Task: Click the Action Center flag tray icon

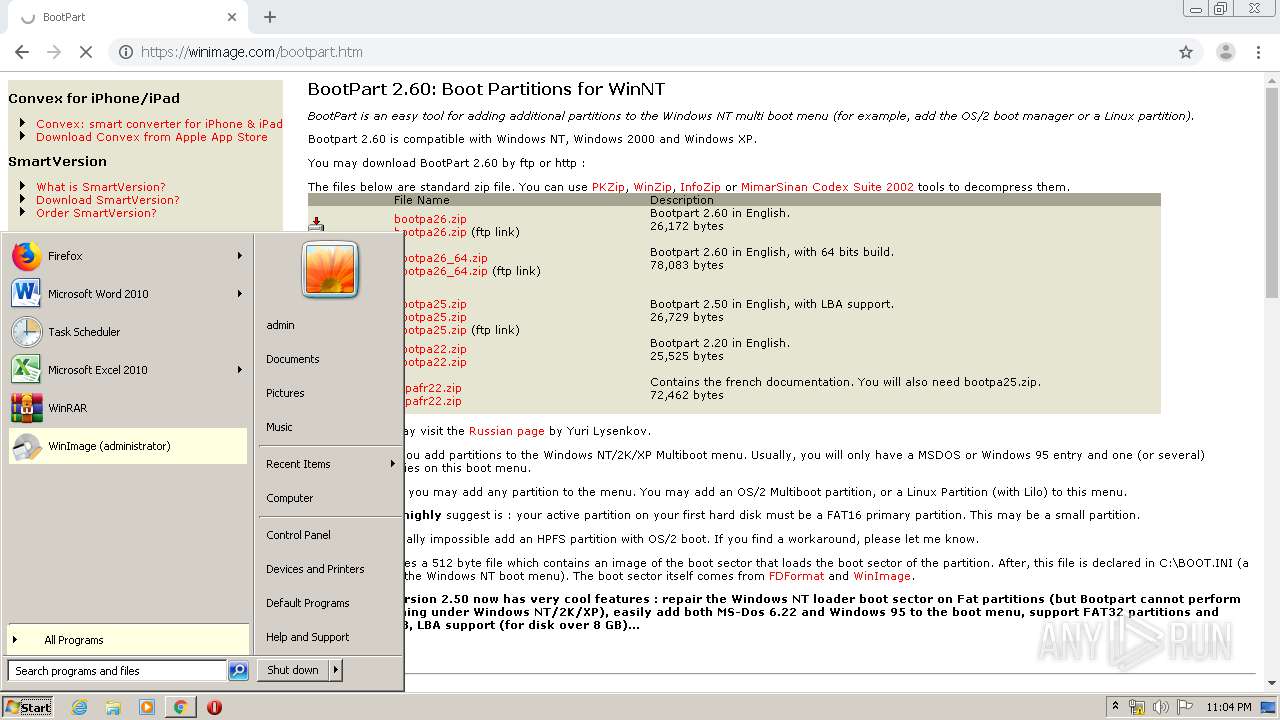Action: [x=1184, y=707]
